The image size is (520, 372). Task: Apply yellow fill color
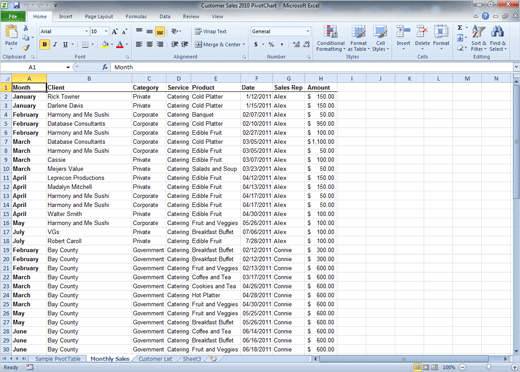[x=105, y=44]
